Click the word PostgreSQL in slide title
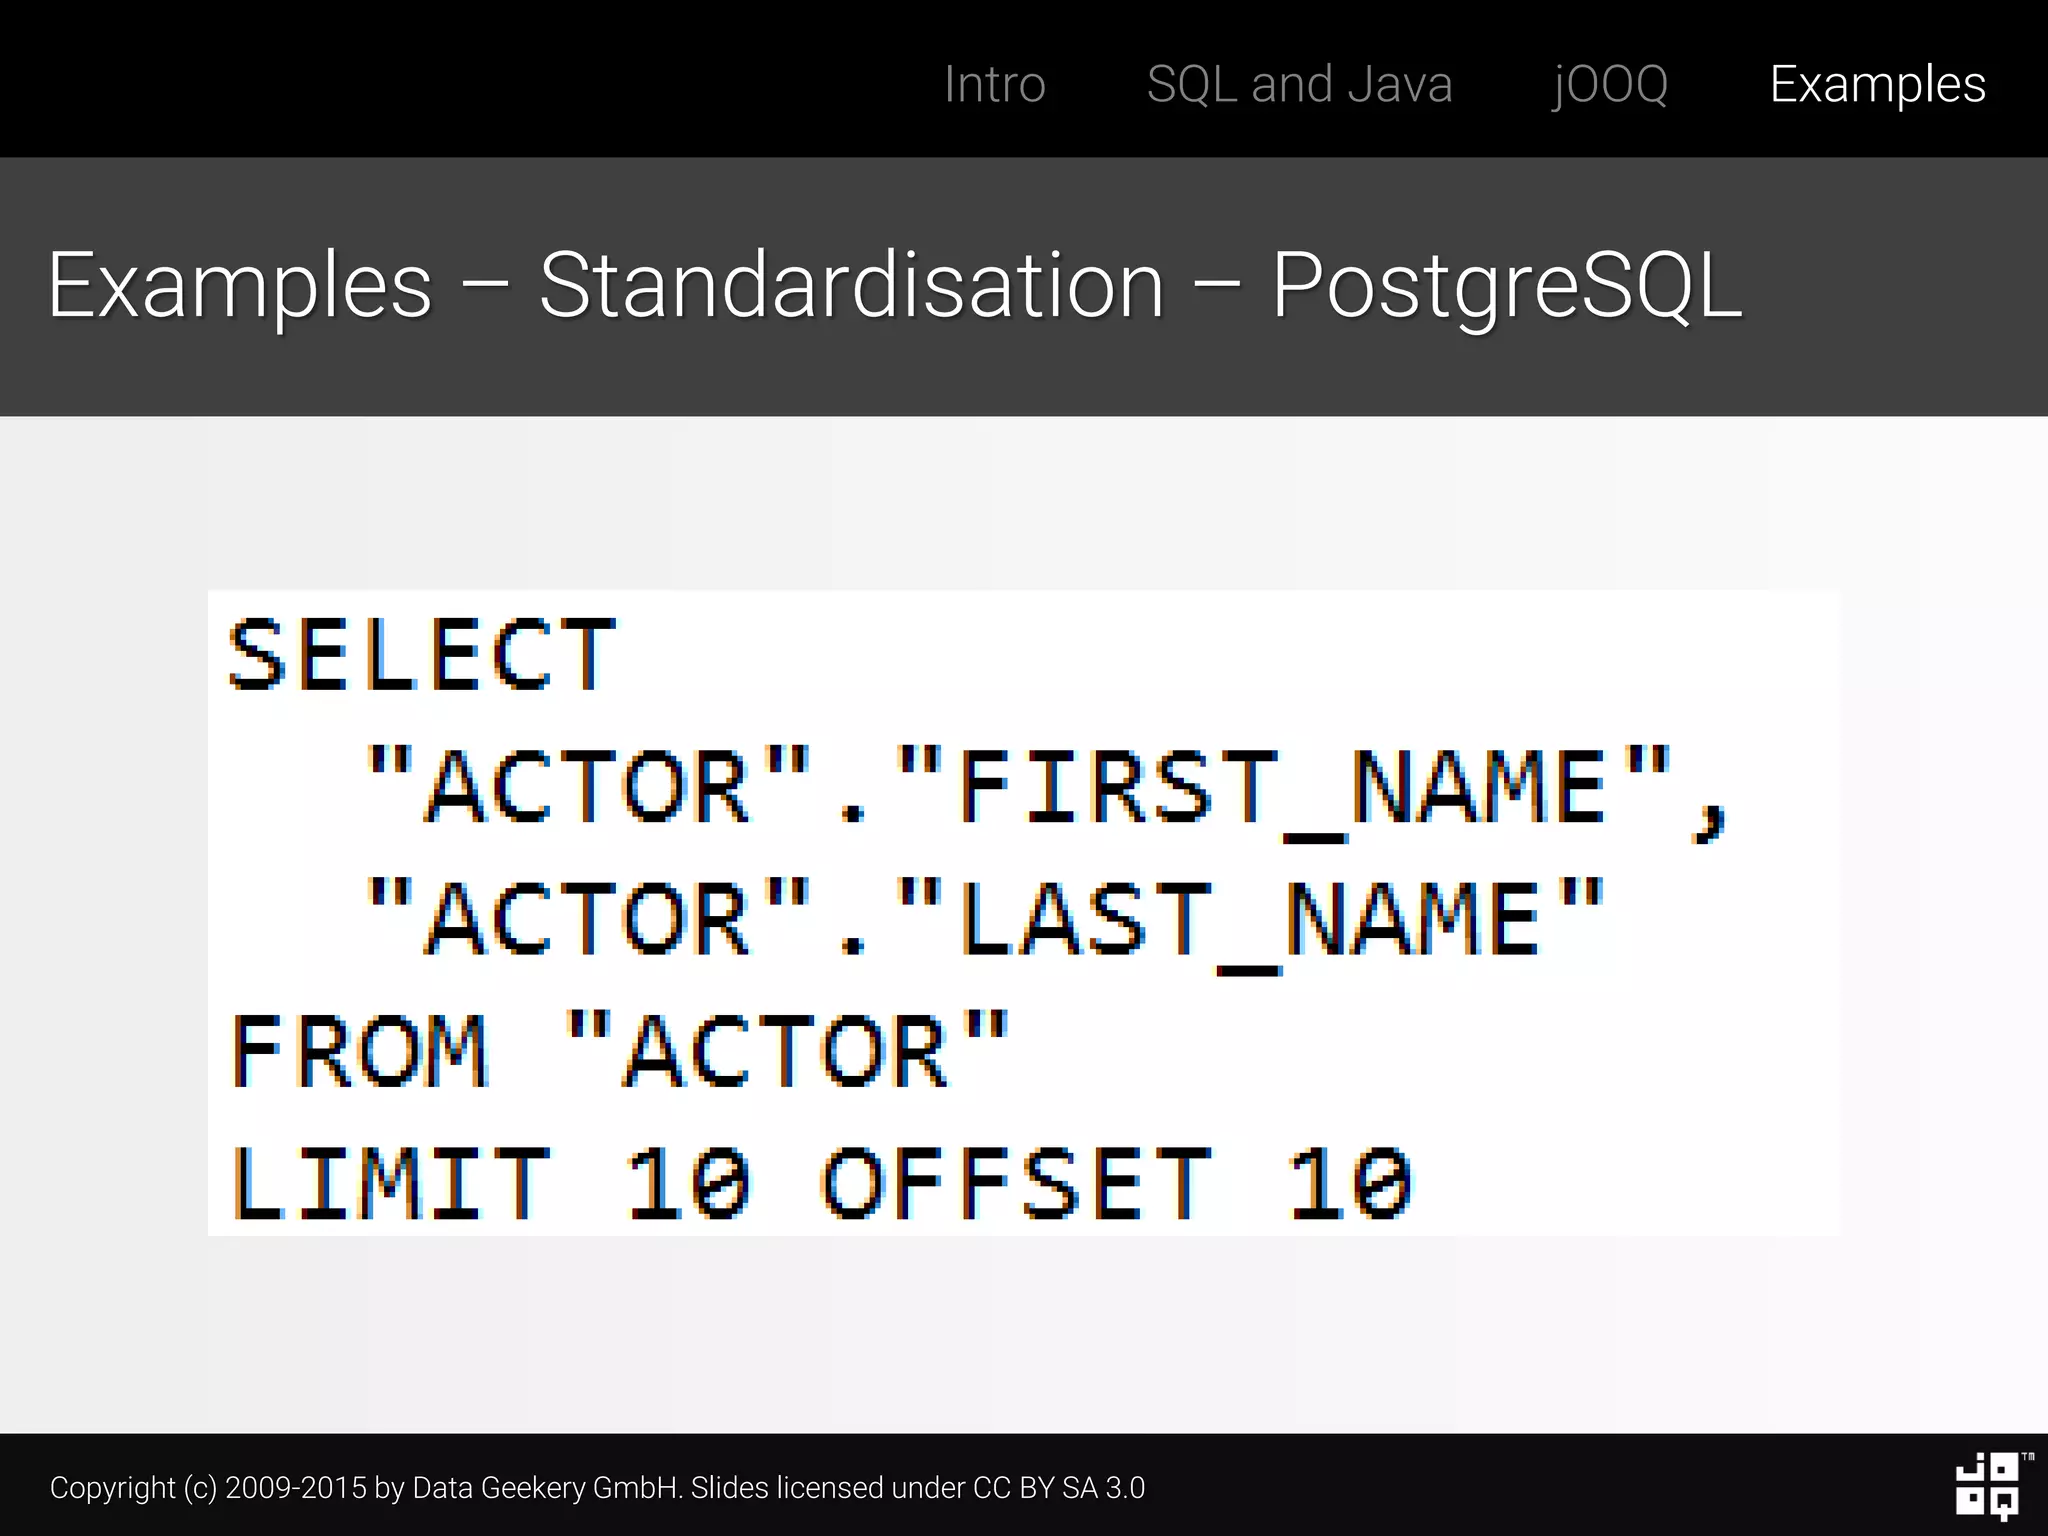This screenshot has height=1536, width=2048. [1507, 287]
